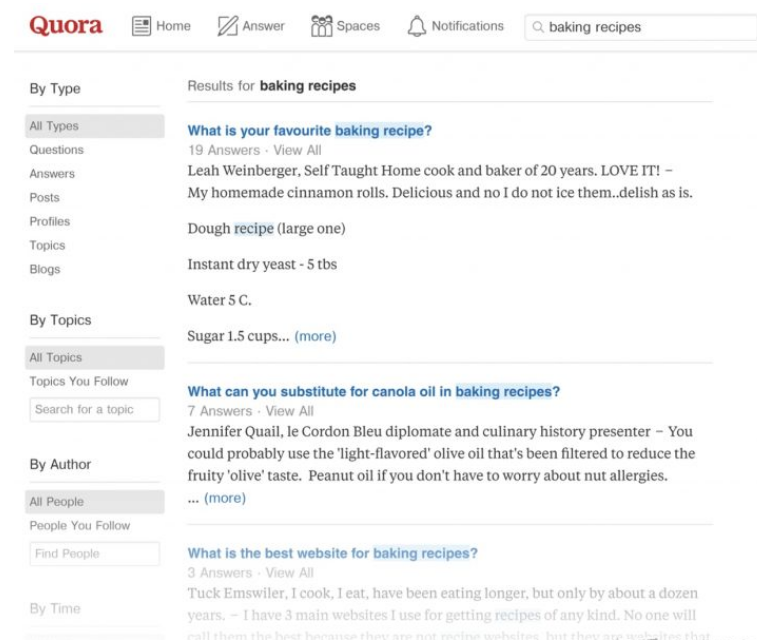The image size is (757, 640).
Task: Click the Quora logo
Action: 66,26
